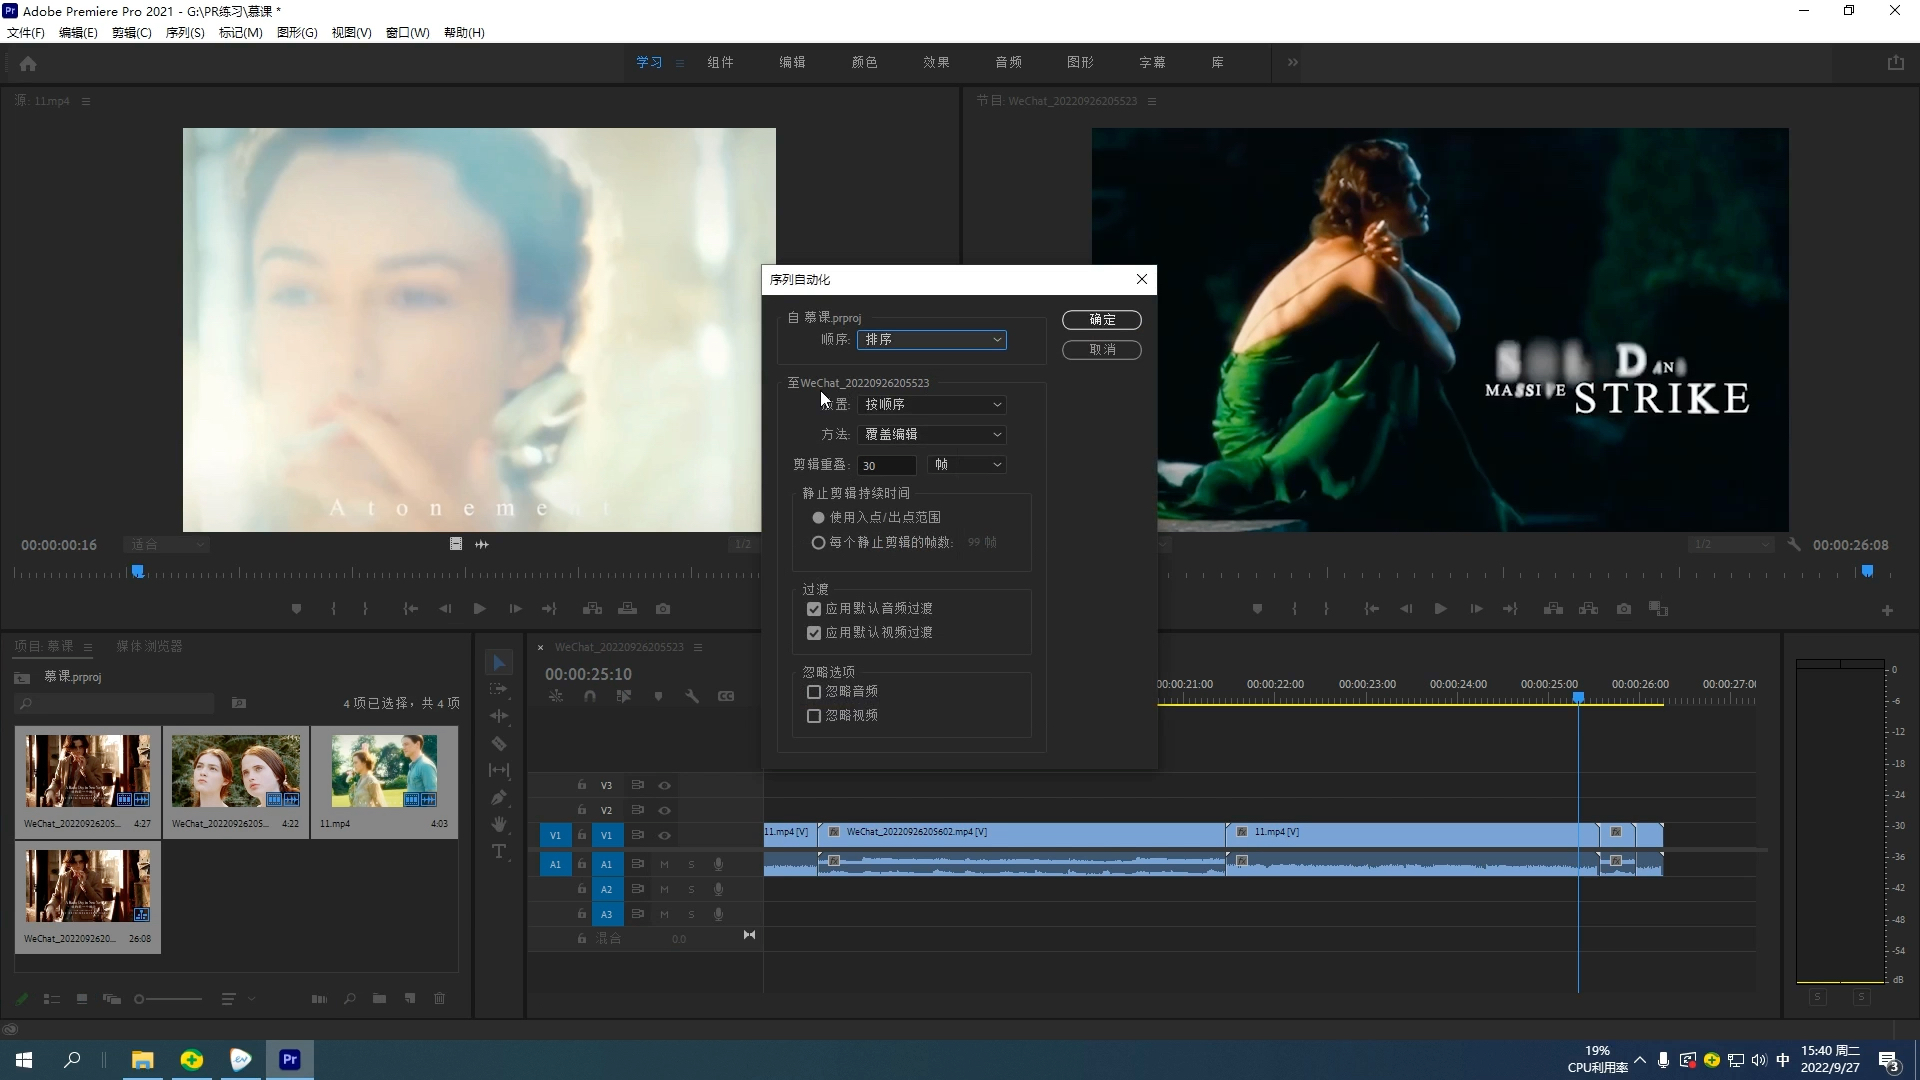Open the method dropdown 覆盖编辑
Image resolution: width=1920 pixels, height=1080 pixels.
[x=931, y=435]
